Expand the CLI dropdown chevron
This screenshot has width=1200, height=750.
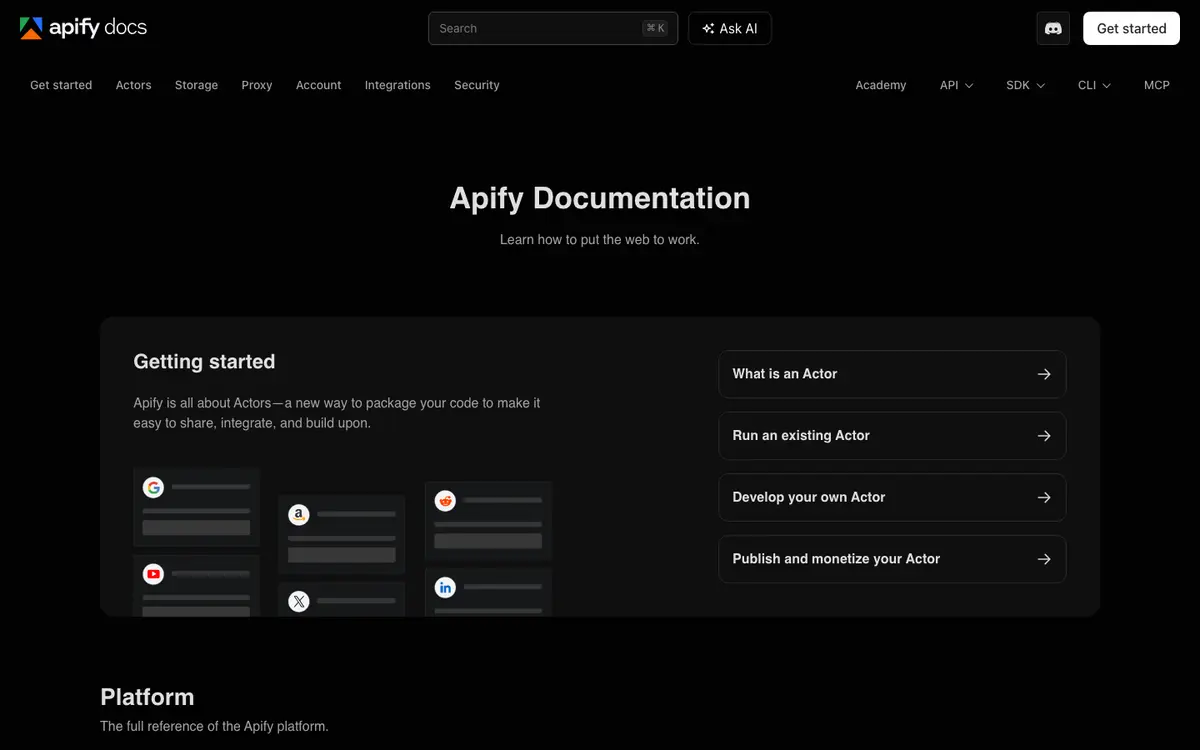point(1106,86)
